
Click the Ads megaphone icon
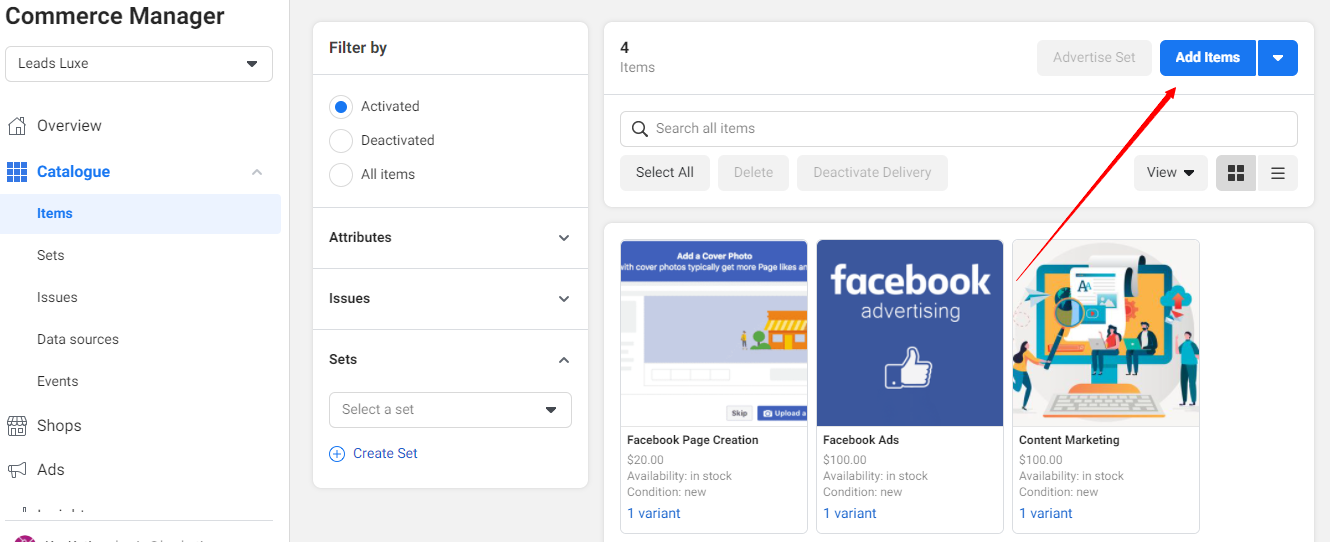[16, 470]
